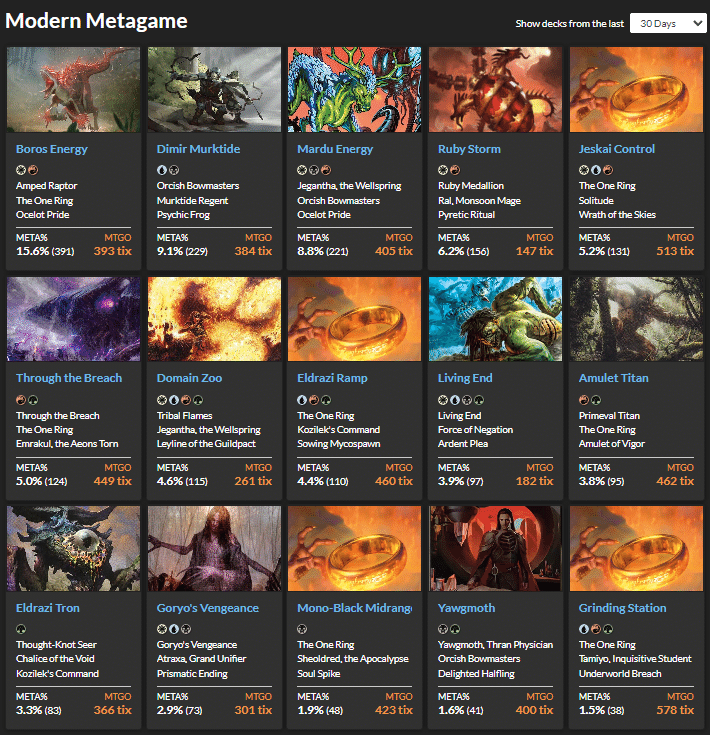Open the Goryo's Vengeance deck title link

pyautogui.click(x=208, y=608)
